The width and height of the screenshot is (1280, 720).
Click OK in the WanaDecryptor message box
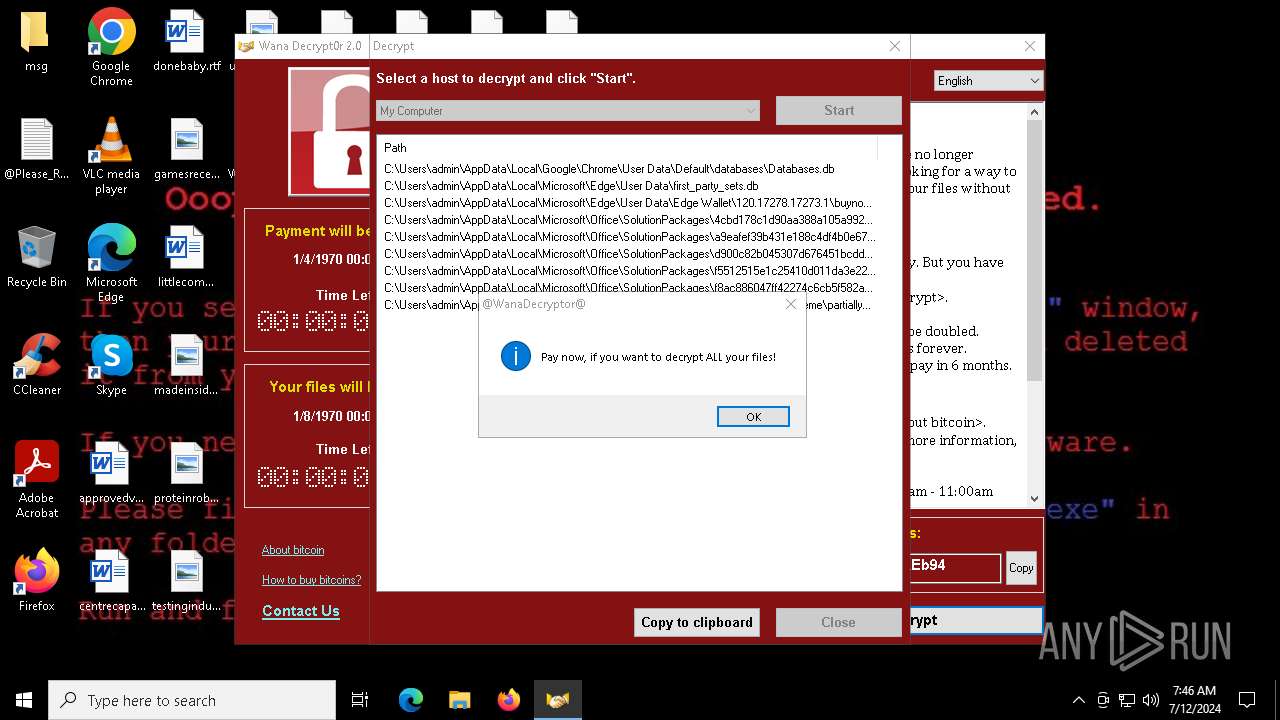click(x=753, y=417)
